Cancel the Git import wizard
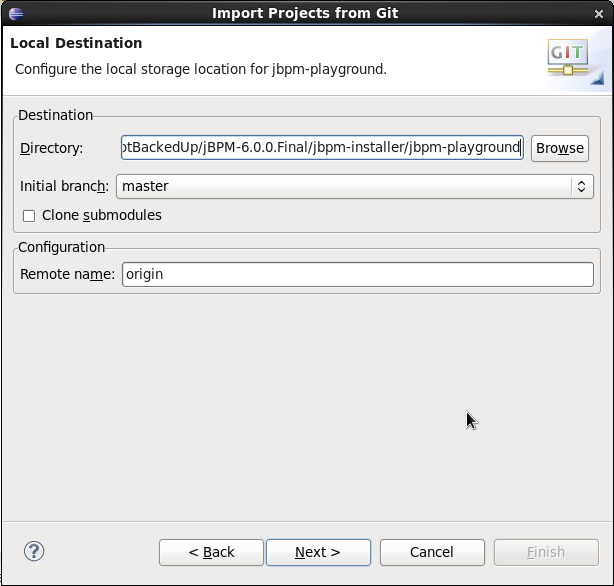Screen dimensions: 614x586 point(432,552)
